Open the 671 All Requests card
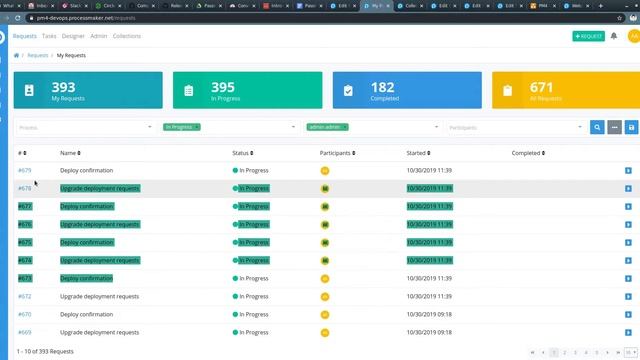Screen dimensions: 640x360 (566, 90)
